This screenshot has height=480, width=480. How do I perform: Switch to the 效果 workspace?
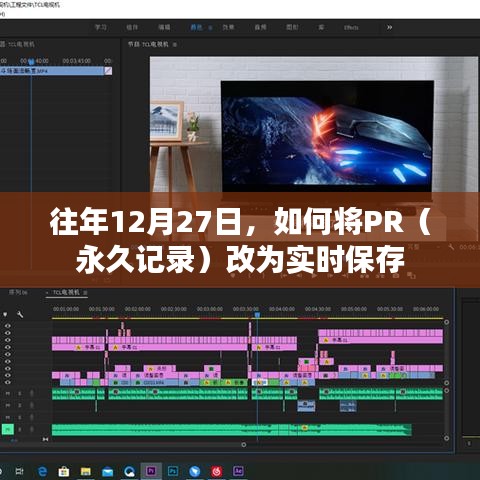[228, 27]
